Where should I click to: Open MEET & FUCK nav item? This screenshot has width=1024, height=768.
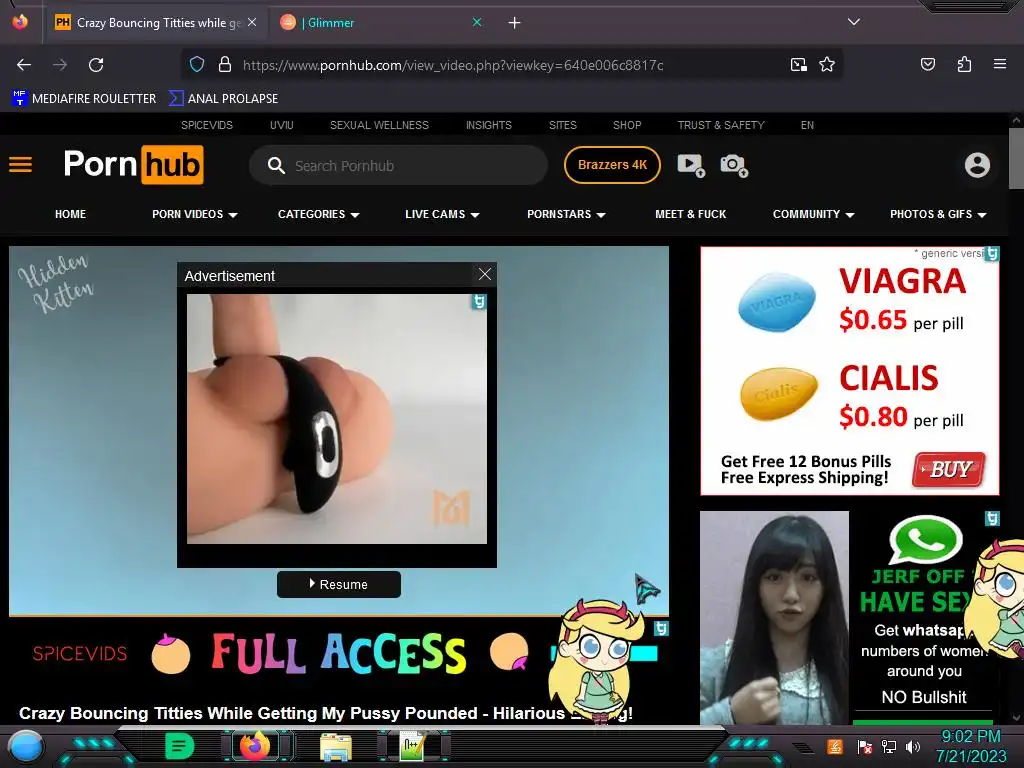[690, 214]
